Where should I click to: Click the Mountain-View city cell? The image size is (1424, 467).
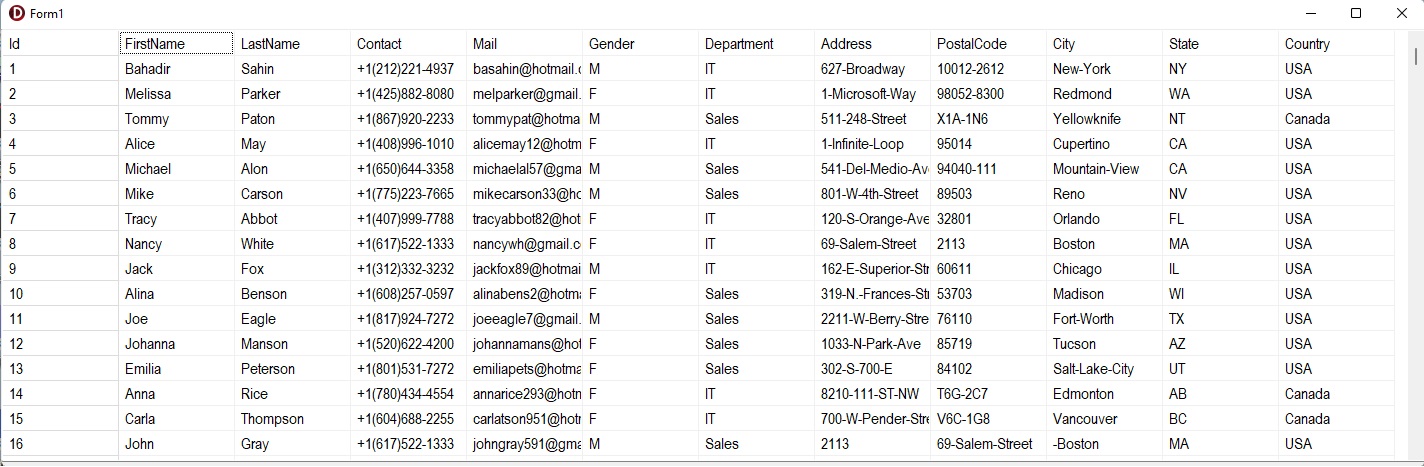pos(1104,169)
